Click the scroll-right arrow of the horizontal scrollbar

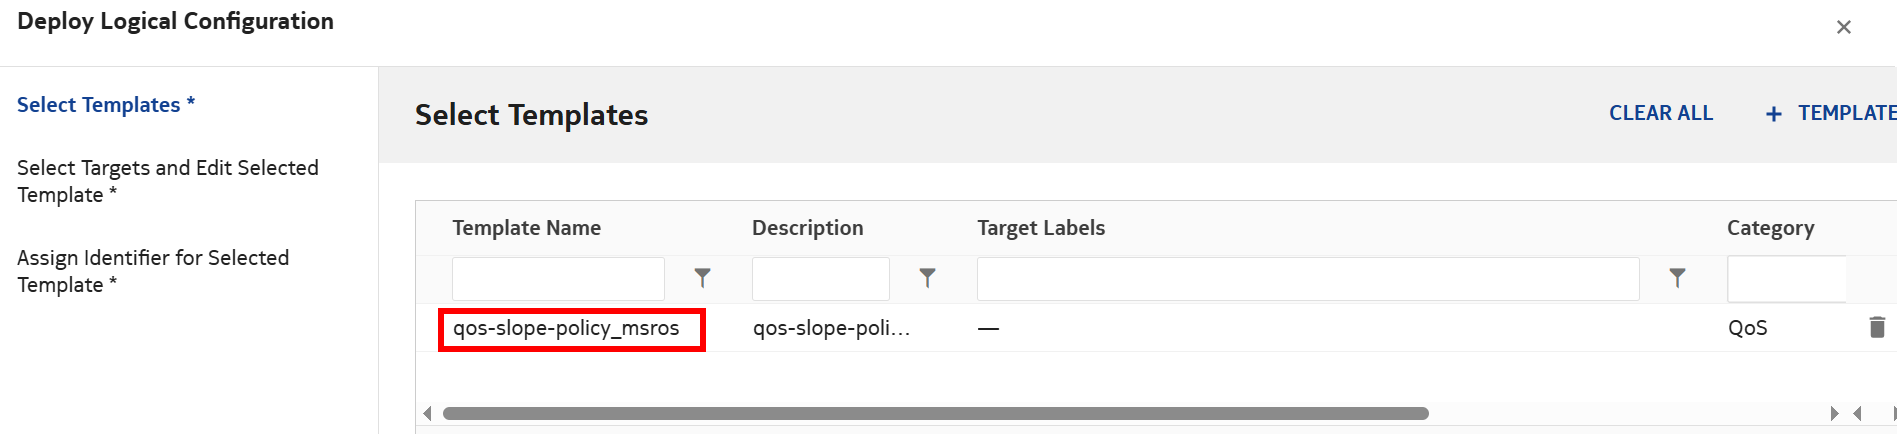1834,413
